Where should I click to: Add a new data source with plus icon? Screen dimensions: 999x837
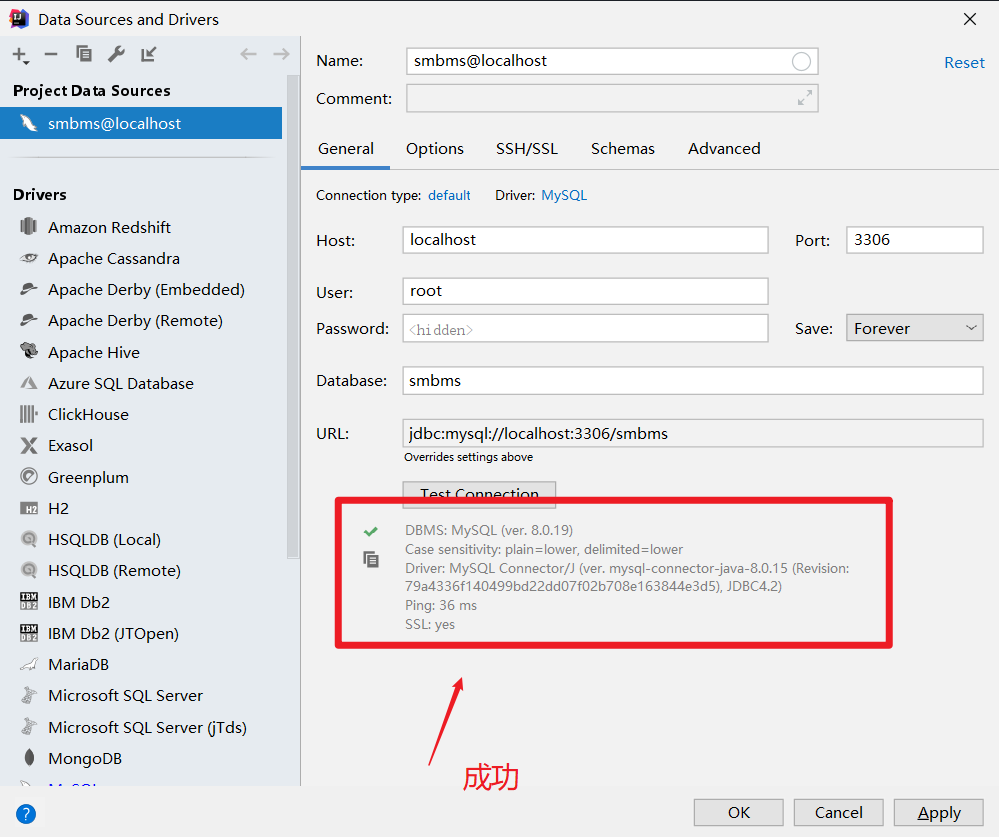[x=20, y=55]
